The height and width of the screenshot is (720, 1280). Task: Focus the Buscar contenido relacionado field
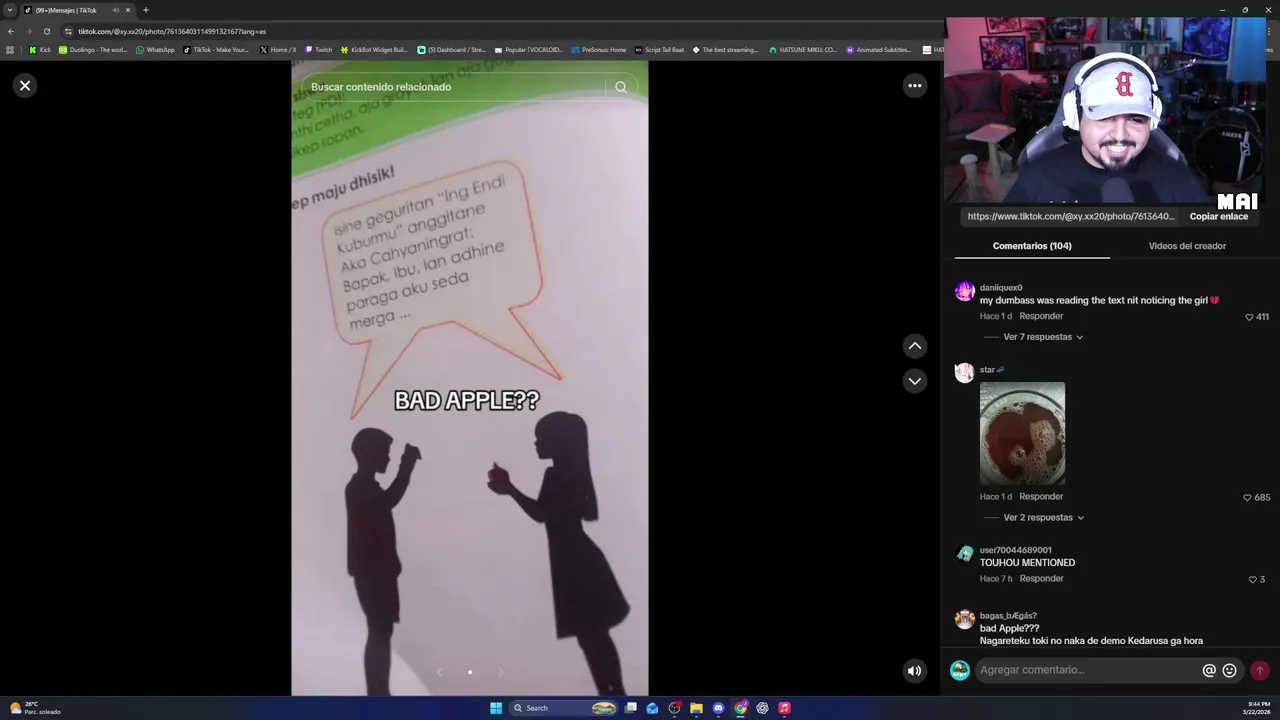pyautogui.click(x=455, y=87)
